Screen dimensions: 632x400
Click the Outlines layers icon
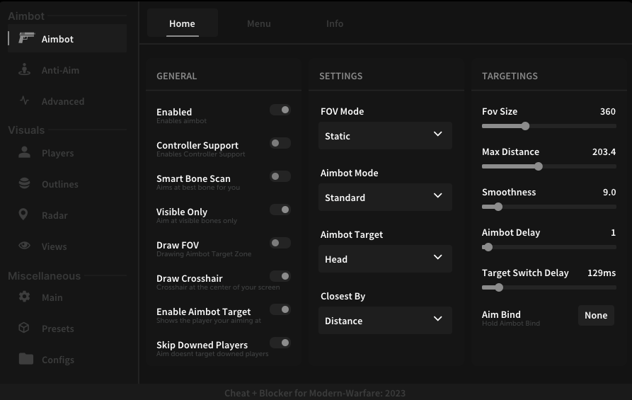(x=24, y=184)
